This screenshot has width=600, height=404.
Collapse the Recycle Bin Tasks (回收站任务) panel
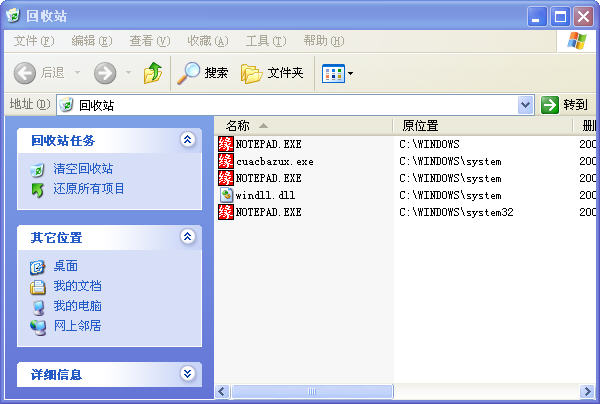coord(188,140)
